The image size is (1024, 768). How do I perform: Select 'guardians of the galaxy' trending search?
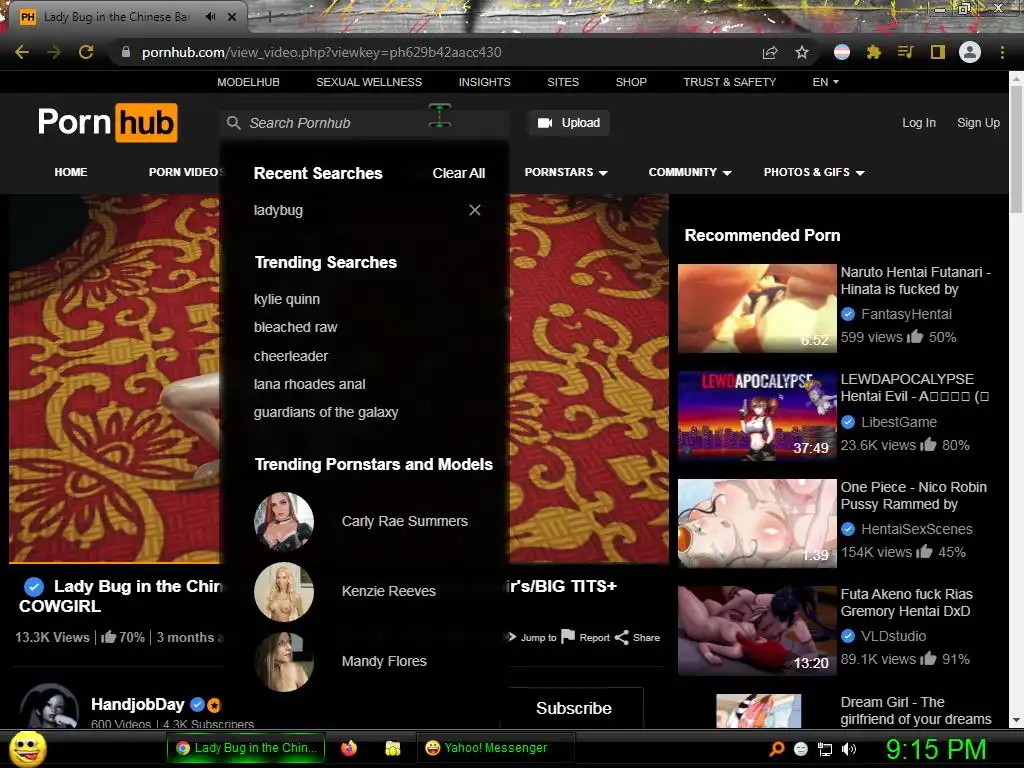326,412
